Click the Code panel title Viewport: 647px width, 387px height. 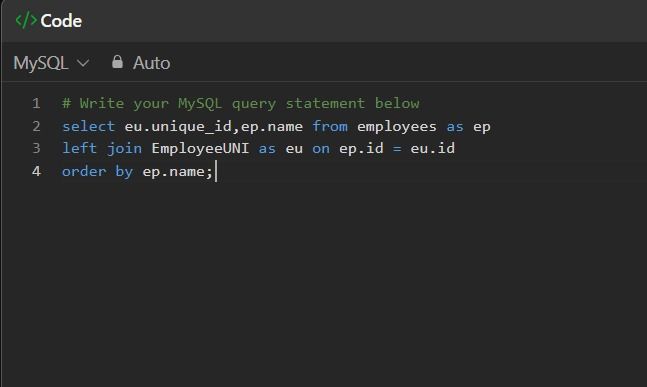(x=61, y=21)
